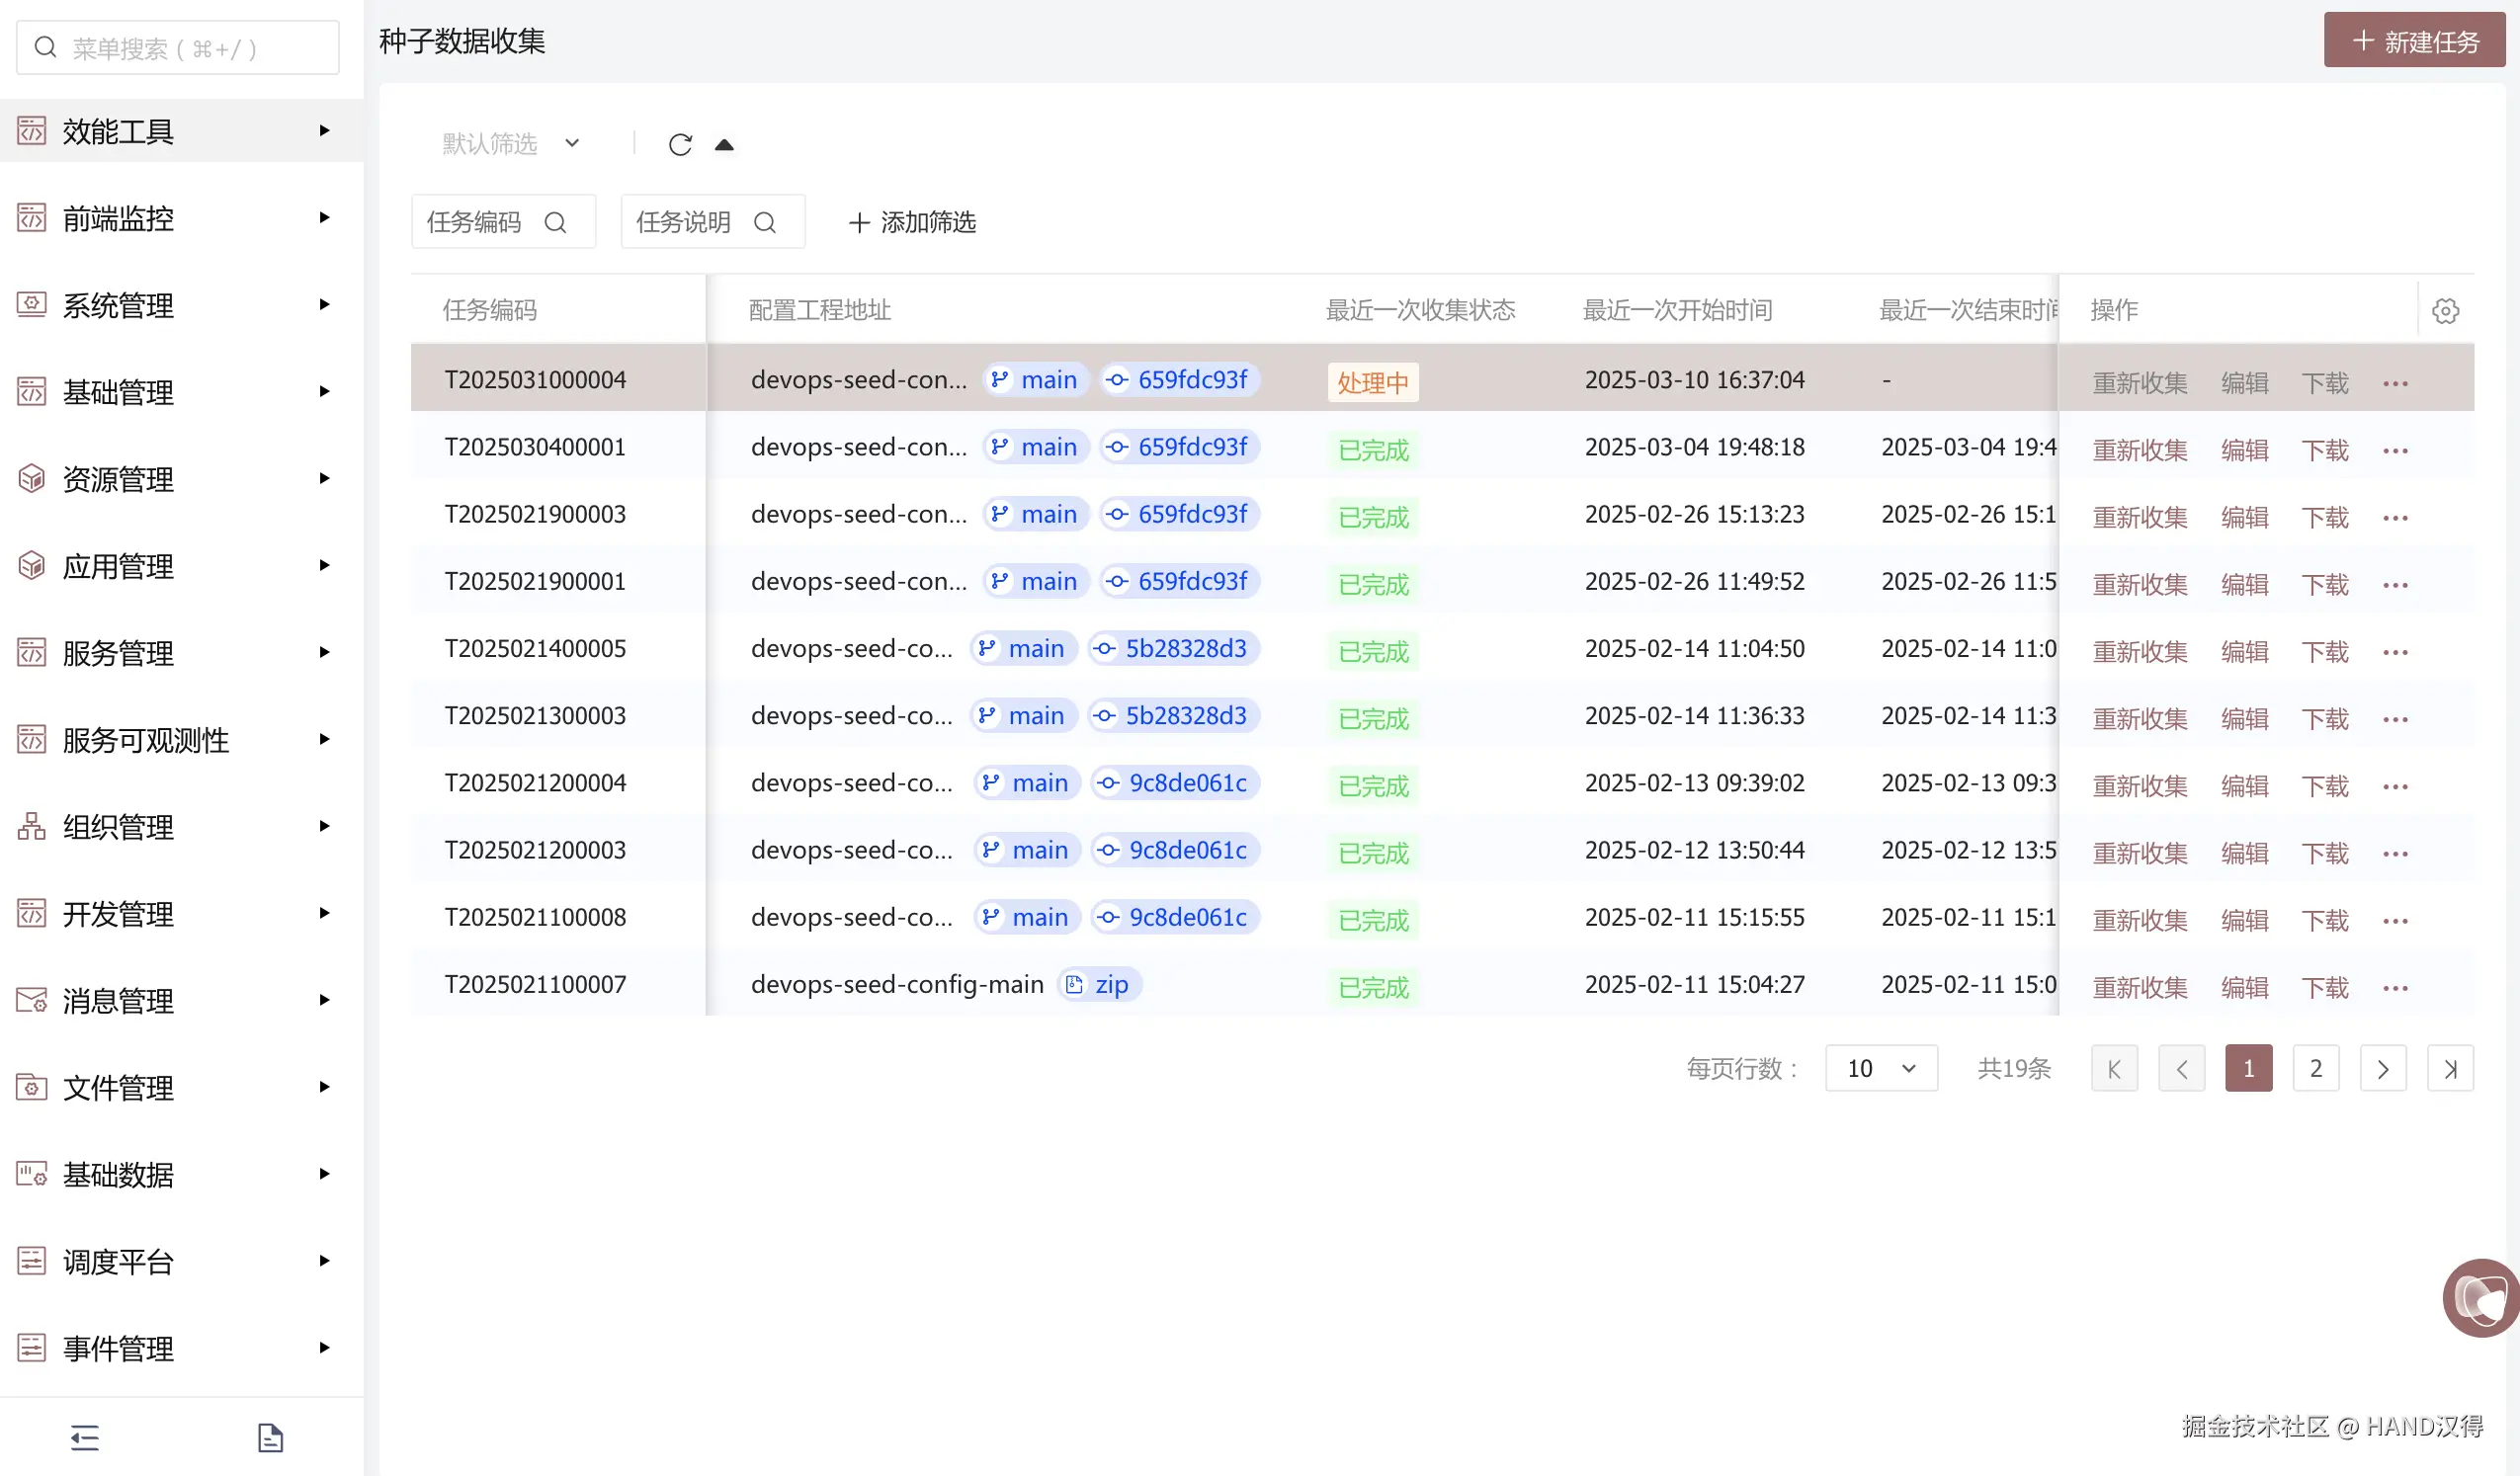Click the 新建任务 button
The width and height of the screenshot is (2520, 1476).
point(2414,41)
